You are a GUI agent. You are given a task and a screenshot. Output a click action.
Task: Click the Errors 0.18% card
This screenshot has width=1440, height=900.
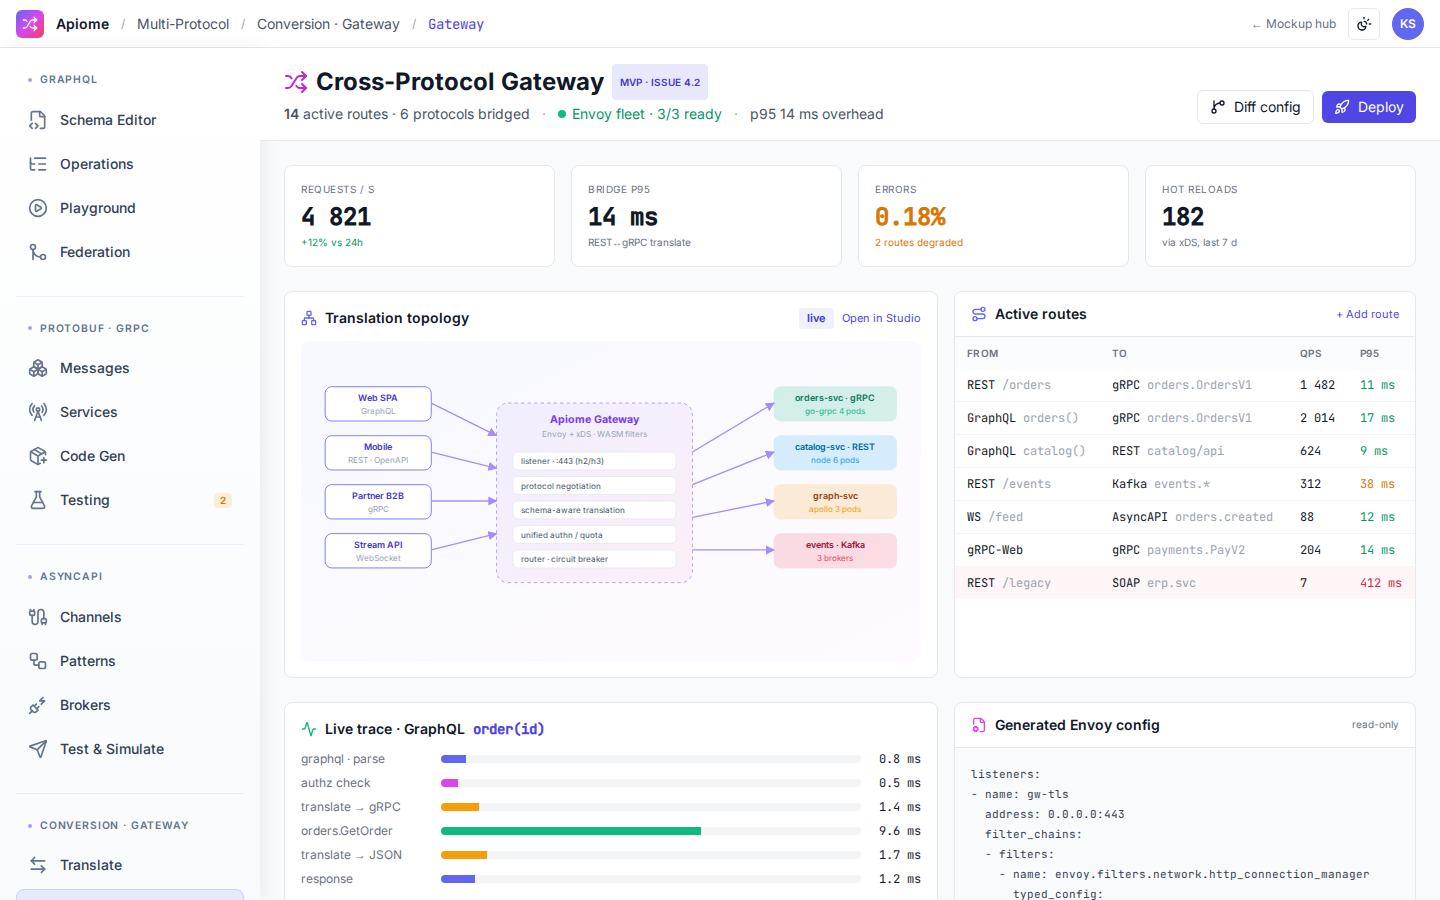click(993, 216)
